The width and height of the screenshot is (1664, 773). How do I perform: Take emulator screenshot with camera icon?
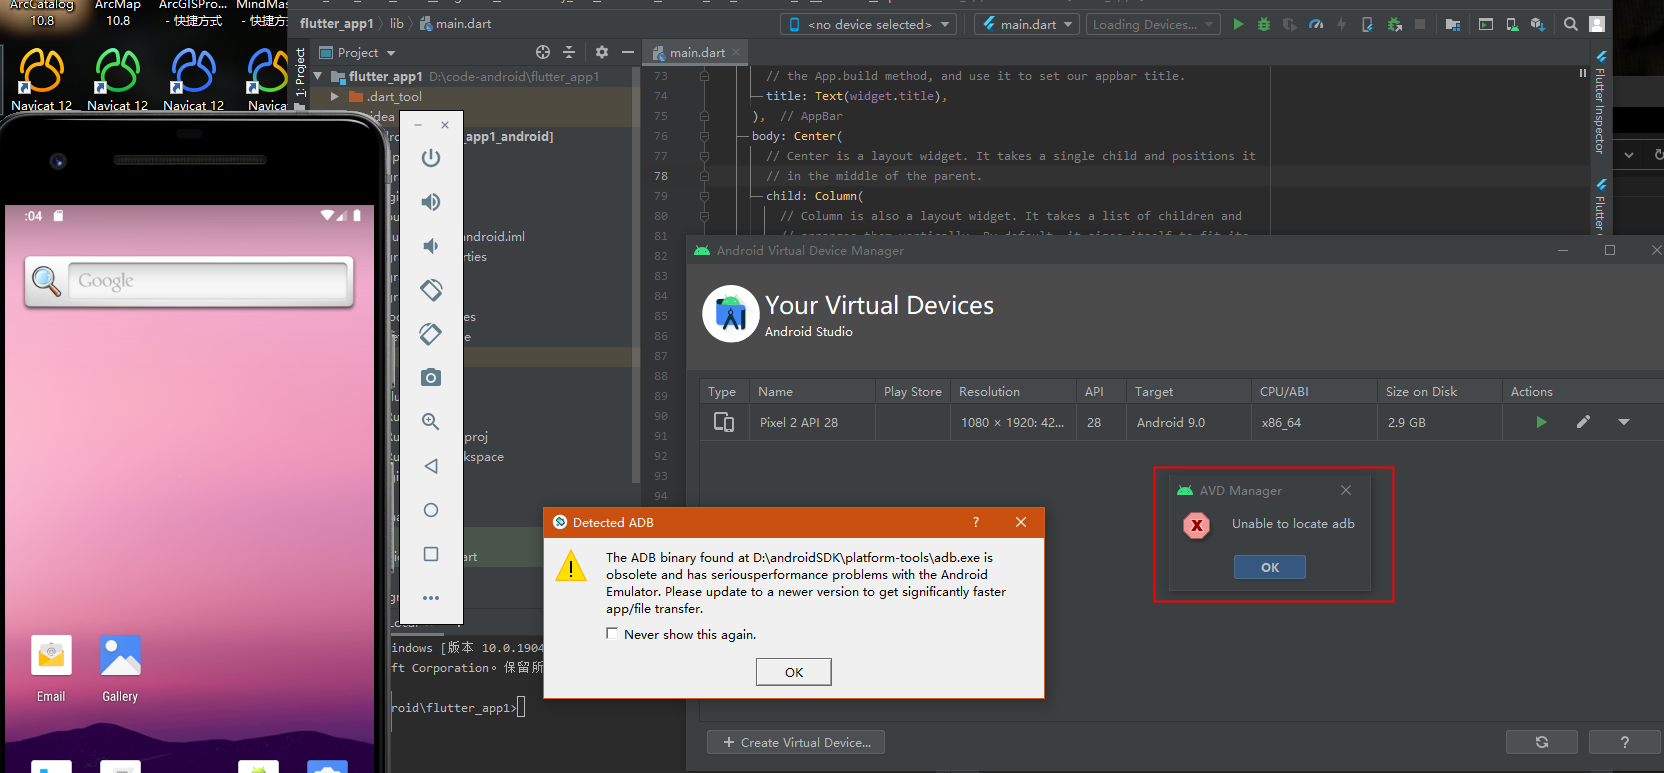click(x=431, y=378)
